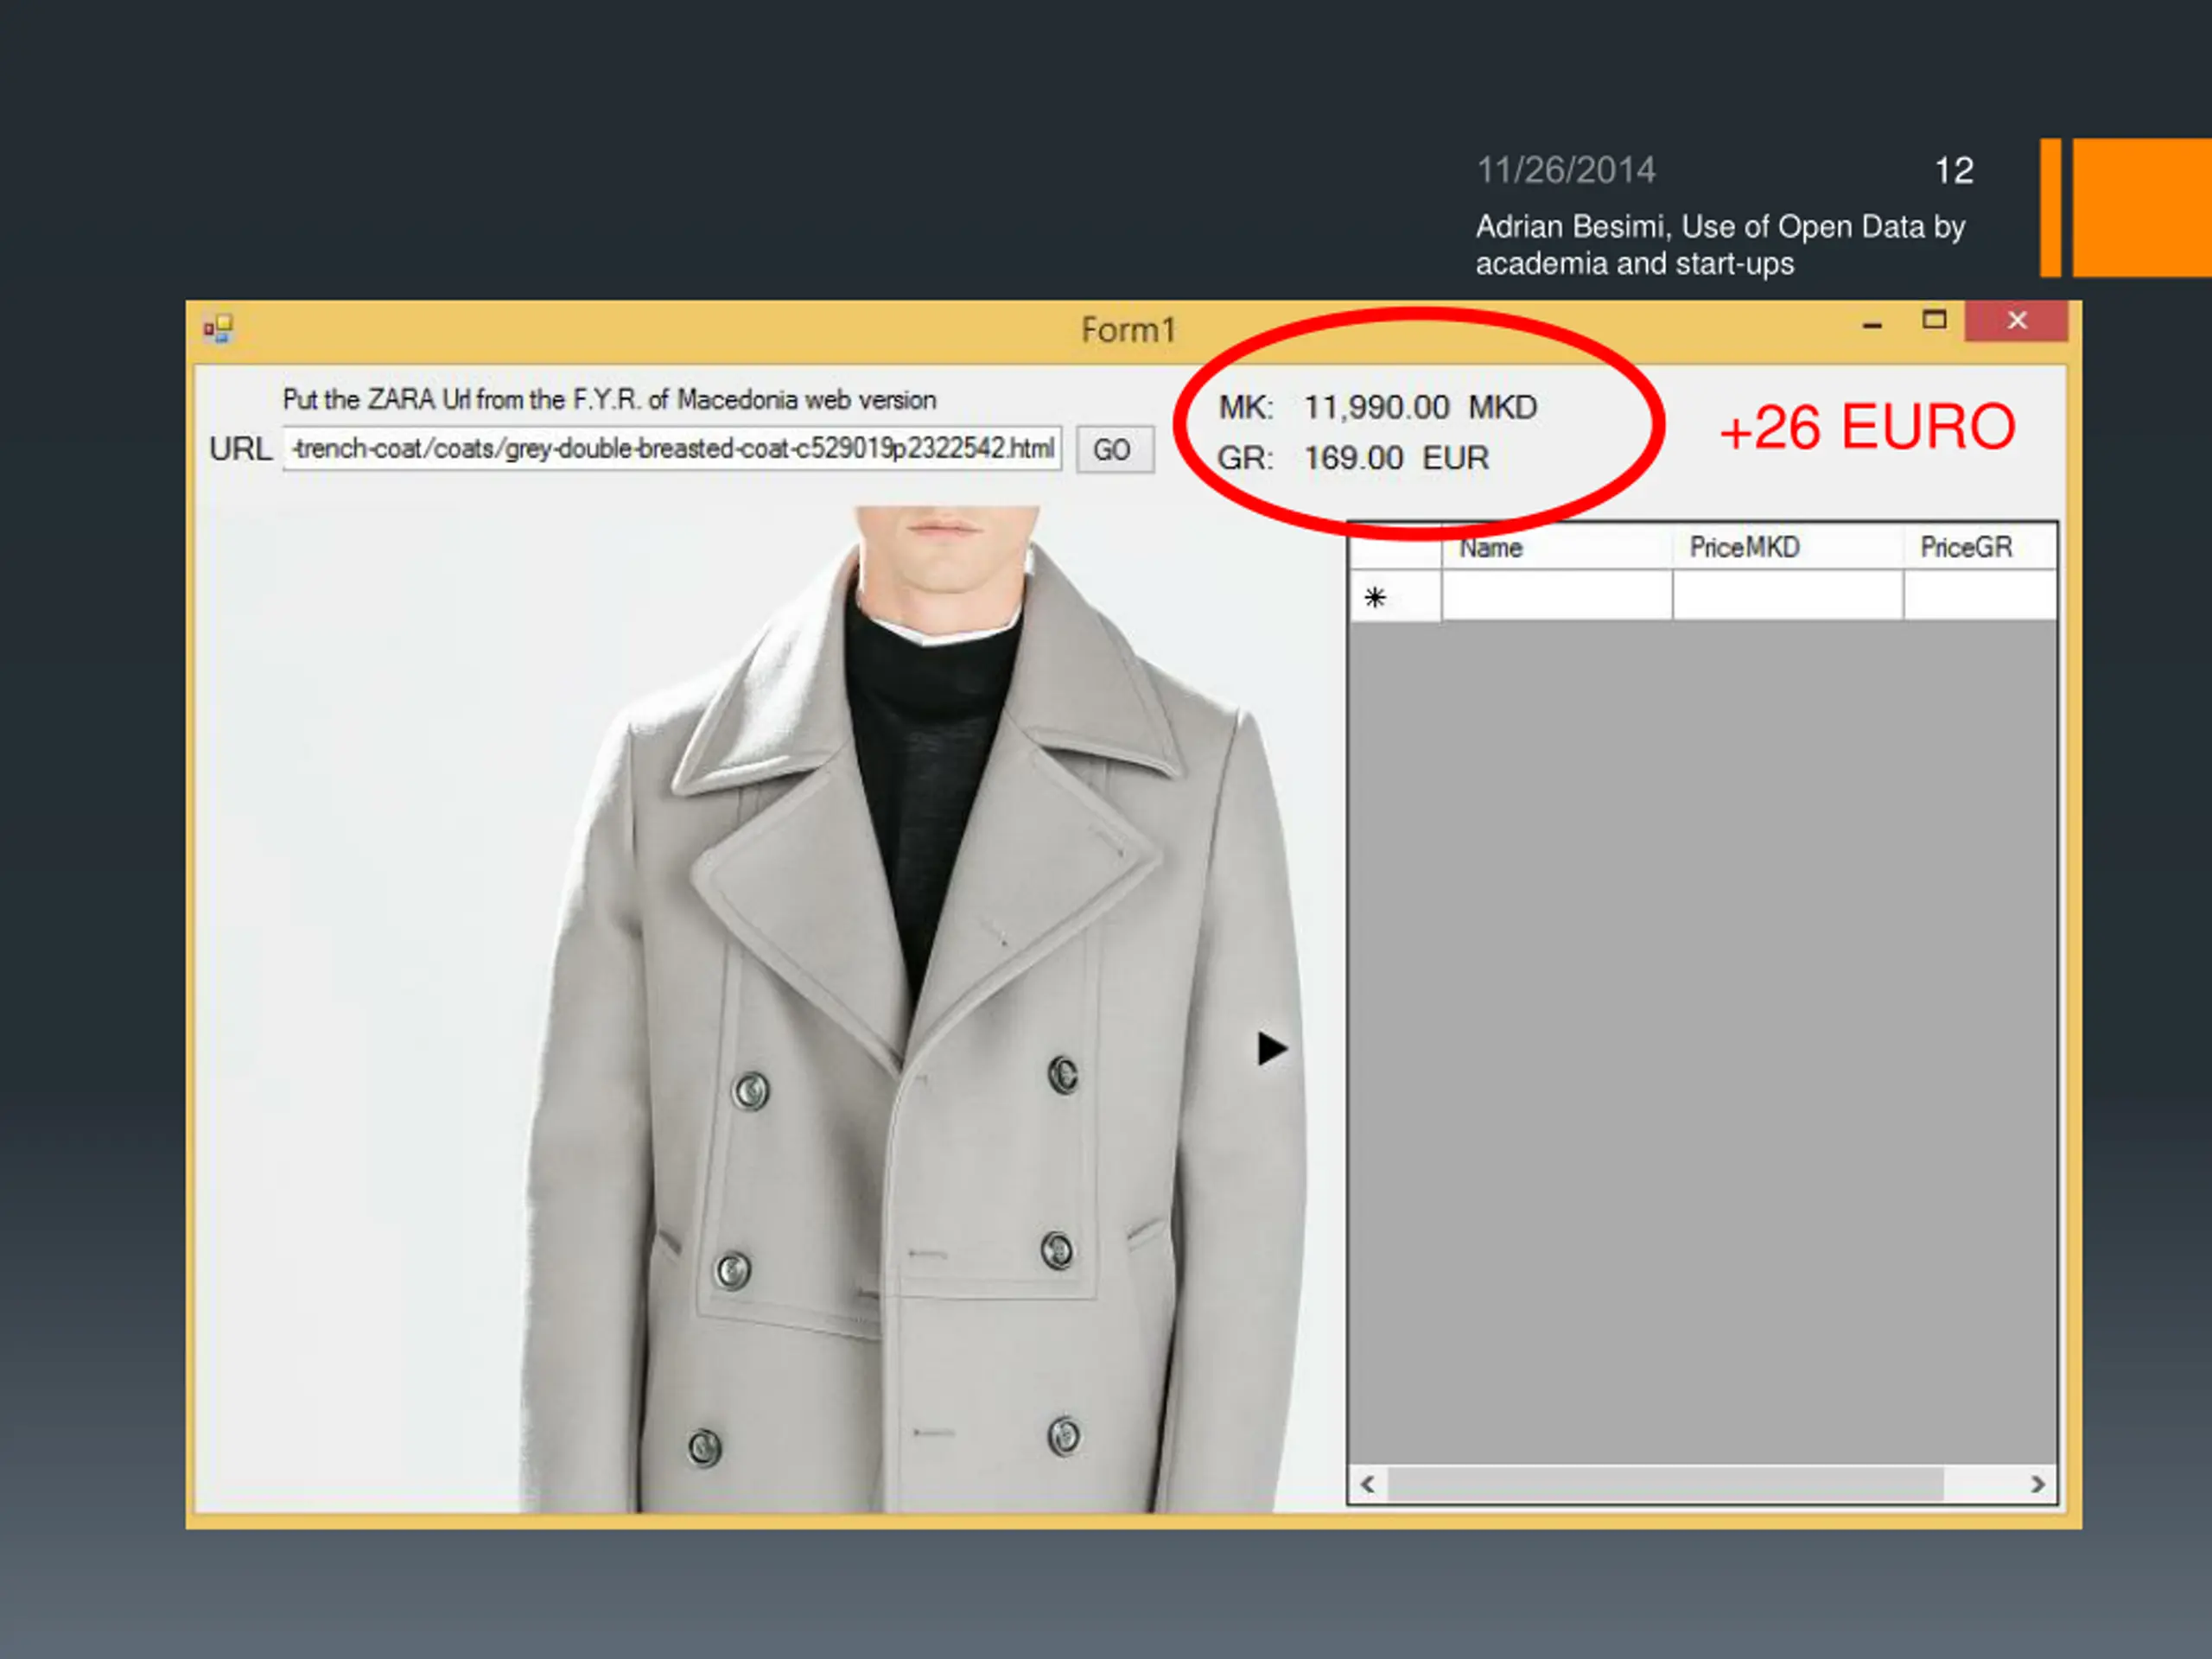Screen dimensions: 2212x1659
Task: Click the URL text input field
Action: pyautogui.click(x=671, y=448)
